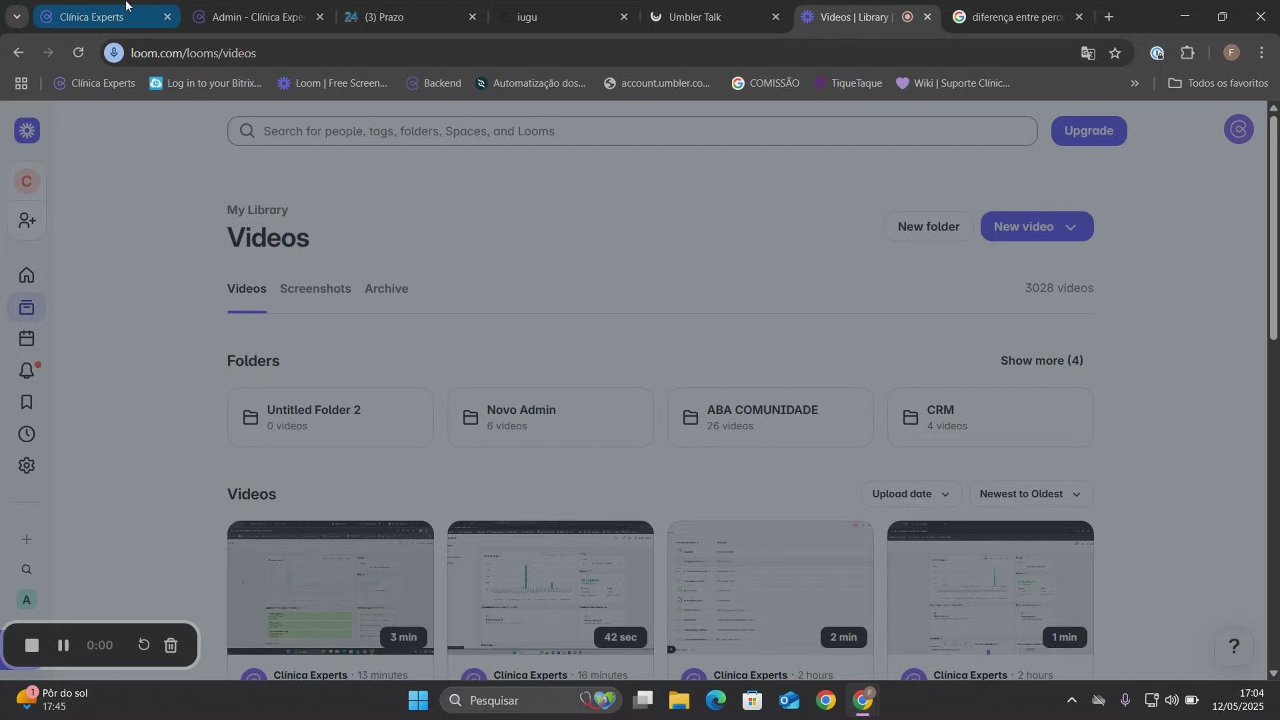Open the 42 sec video thumbnail

(x=550, y=588)
